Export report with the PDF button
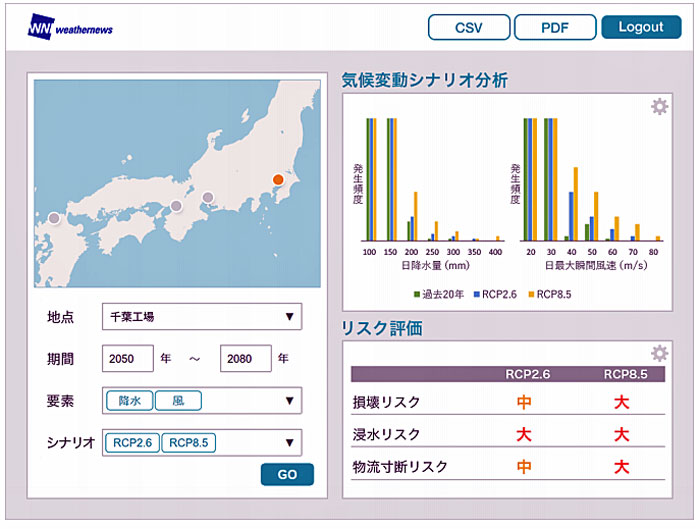The width and height of the screenshot is (700, 529). pyautogui.click(x=555, y=27)
